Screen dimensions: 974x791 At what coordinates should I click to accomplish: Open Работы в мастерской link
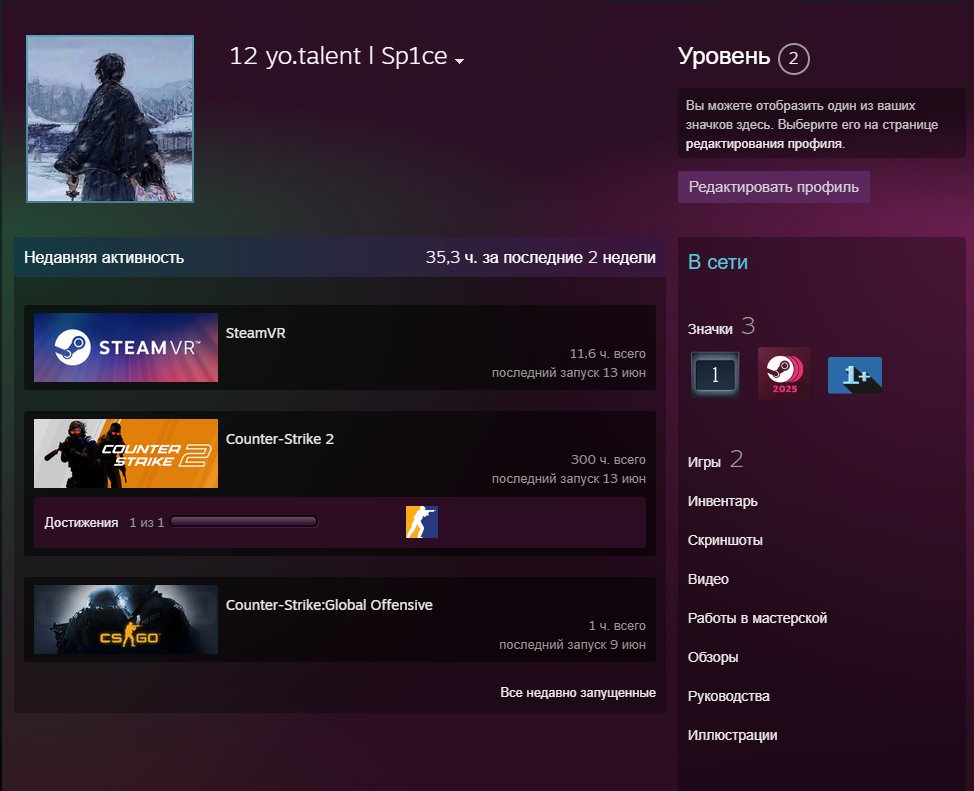point(757,618)
